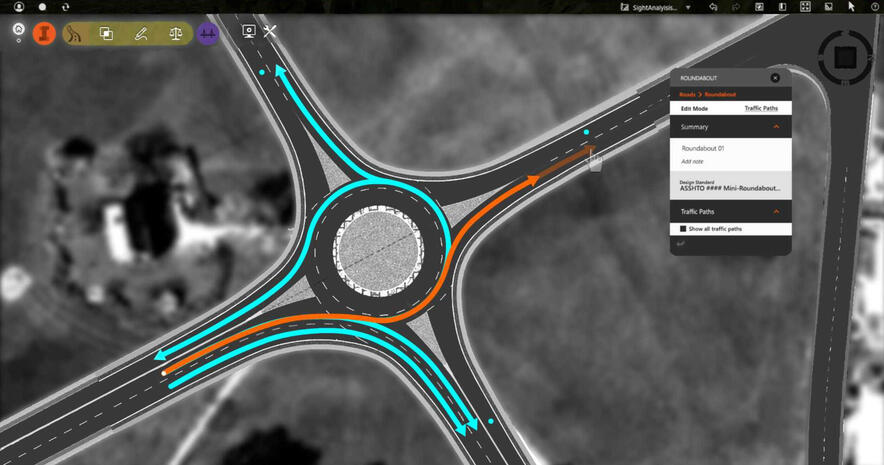Select the road design tool icon

click(75, 33)
